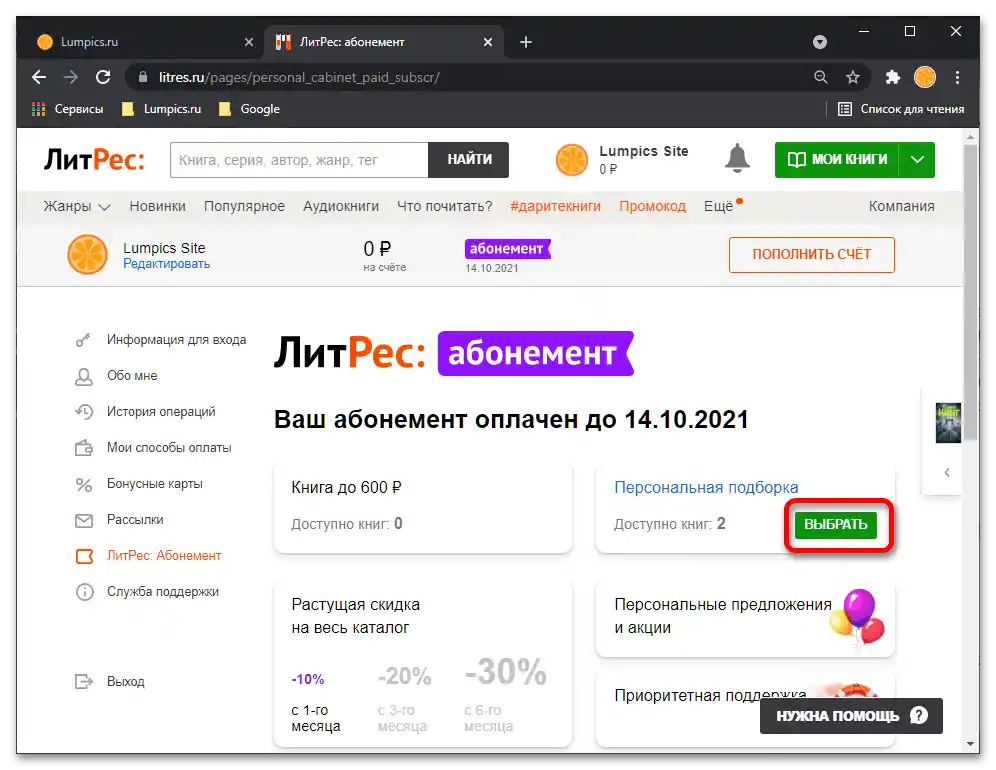Collapse the side panel with the chevron arrow
This screenshot has height=770, width=996.
(x=946, y=473)
